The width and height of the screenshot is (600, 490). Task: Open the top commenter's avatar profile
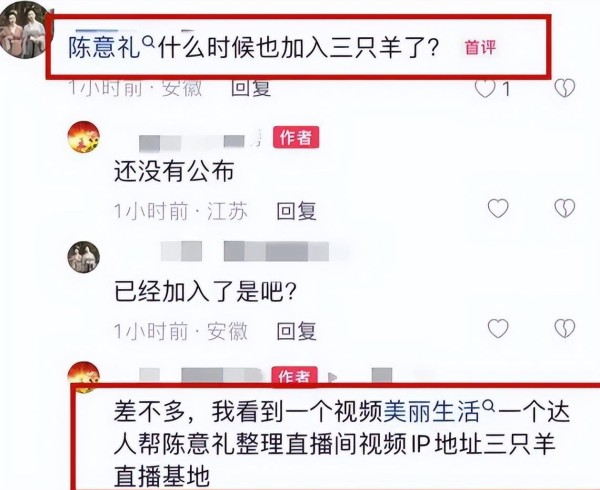click(x=24, y=29)
